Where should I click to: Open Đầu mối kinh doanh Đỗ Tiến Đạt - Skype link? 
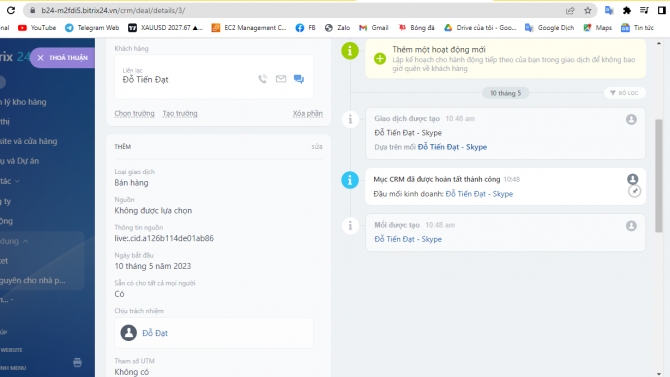479,194
